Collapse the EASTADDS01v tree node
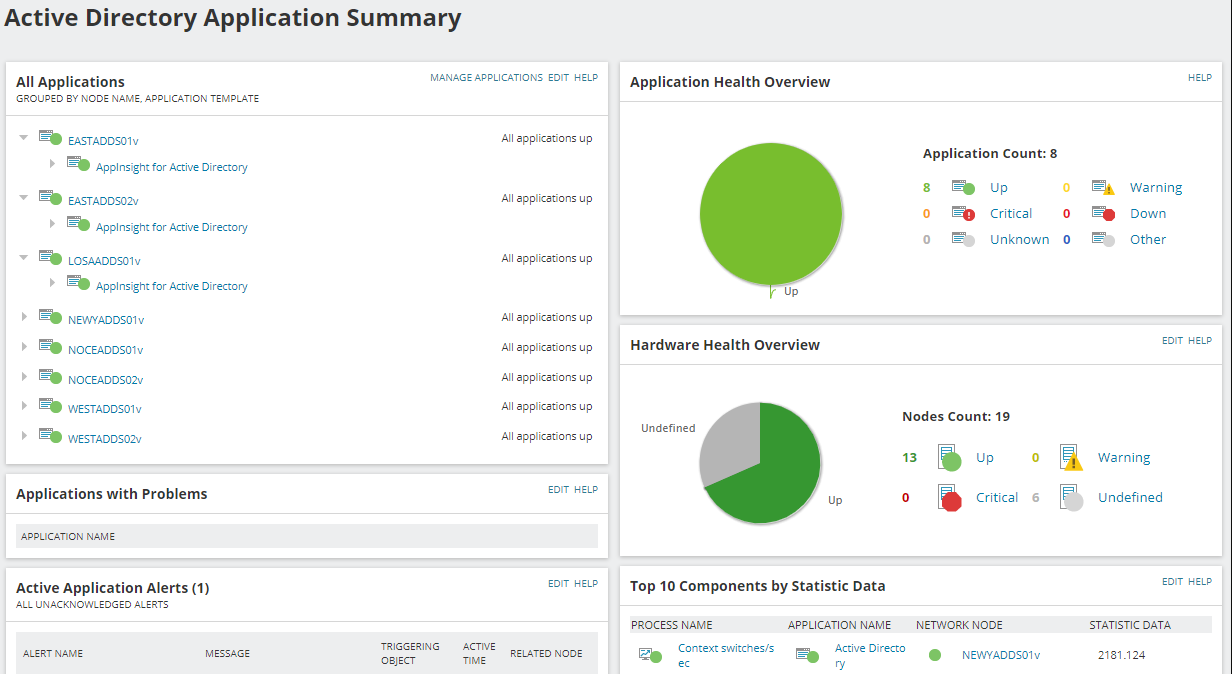 point(24,138)
